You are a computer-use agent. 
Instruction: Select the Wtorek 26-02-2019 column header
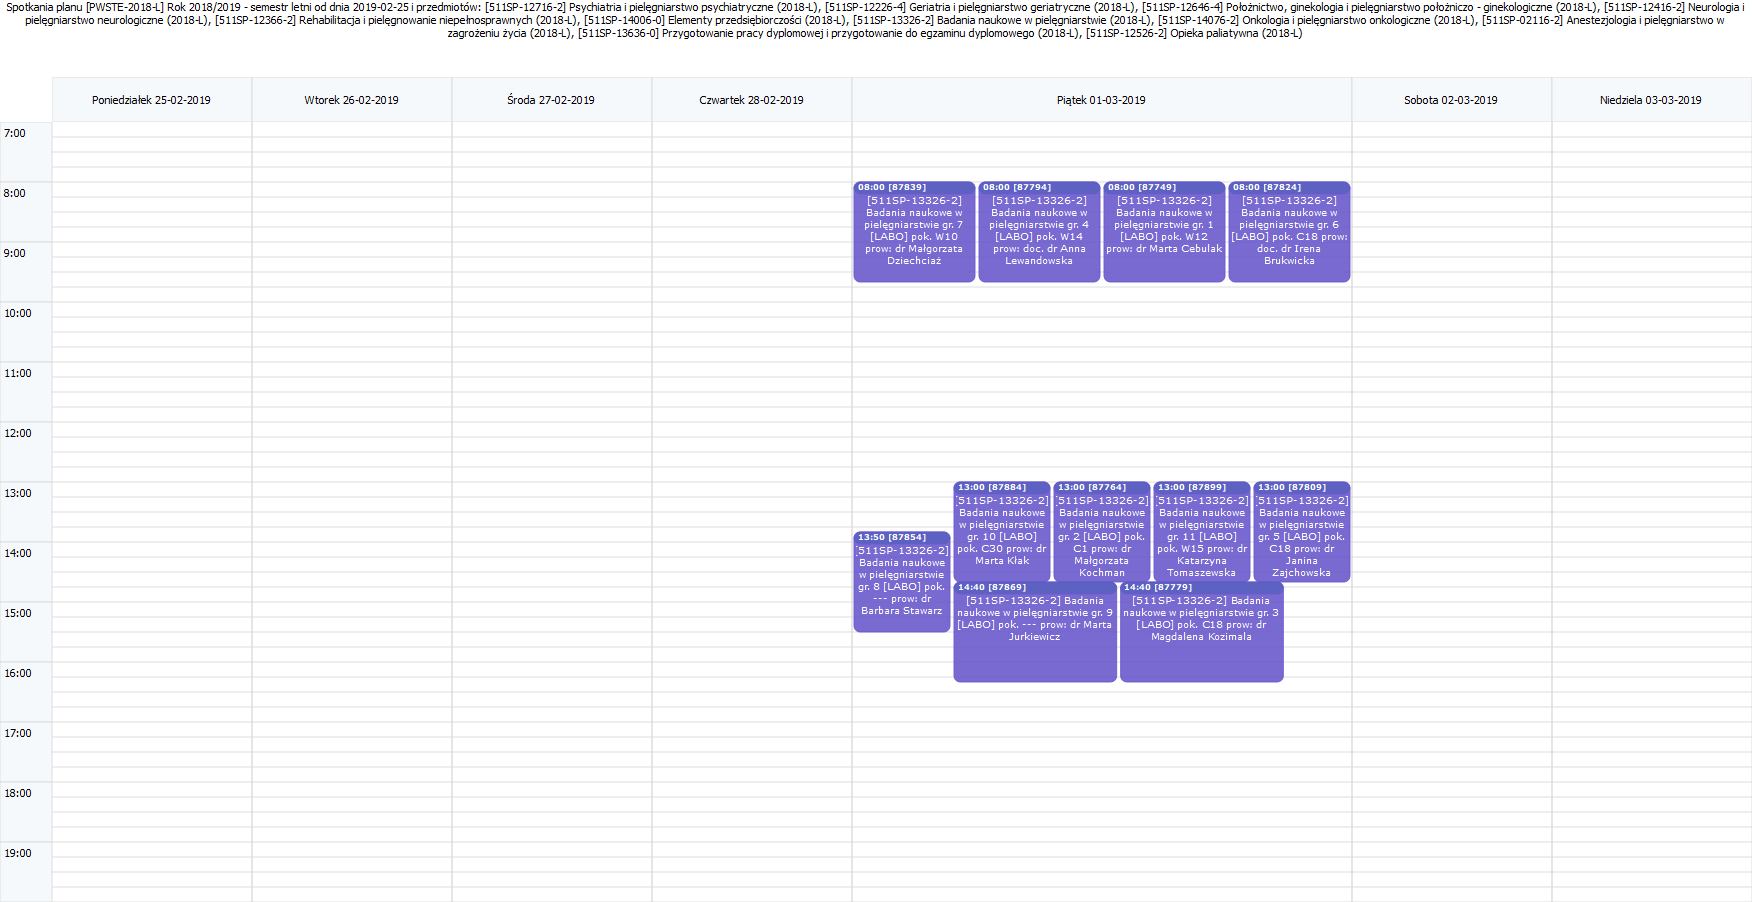(x=352, y=100)
